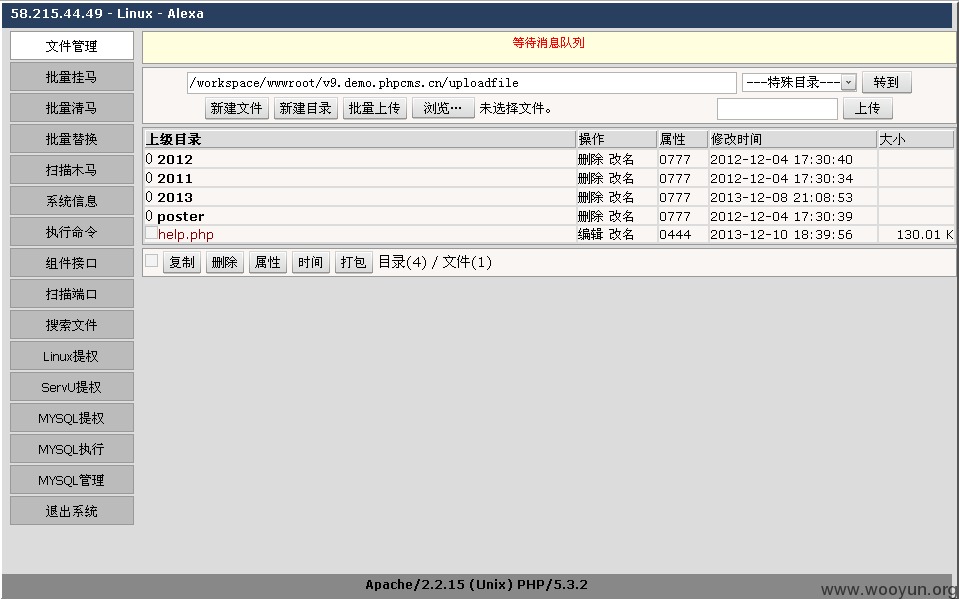Click the 属性 button
The image size is (959, 599).
tap(267, 262)
